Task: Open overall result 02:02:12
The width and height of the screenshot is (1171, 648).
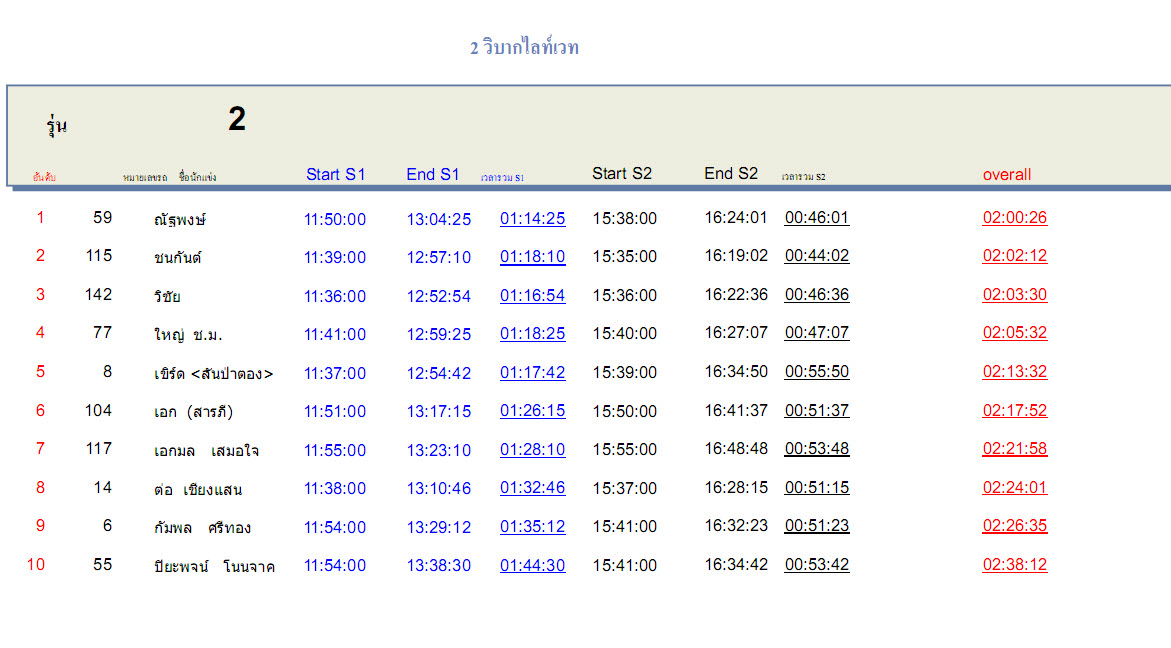Action: coord(1014,256)
